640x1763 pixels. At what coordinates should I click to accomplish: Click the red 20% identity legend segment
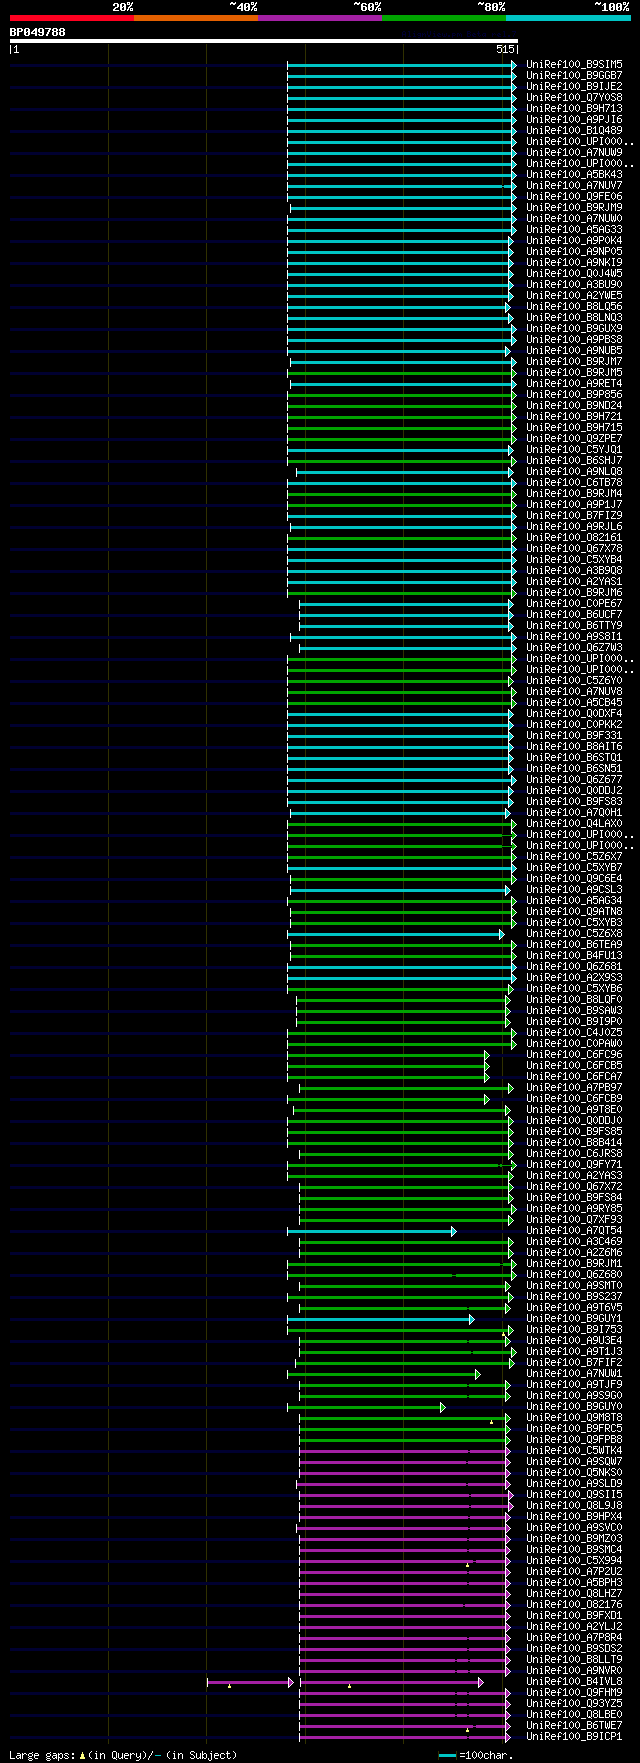[x=71, y=18]
